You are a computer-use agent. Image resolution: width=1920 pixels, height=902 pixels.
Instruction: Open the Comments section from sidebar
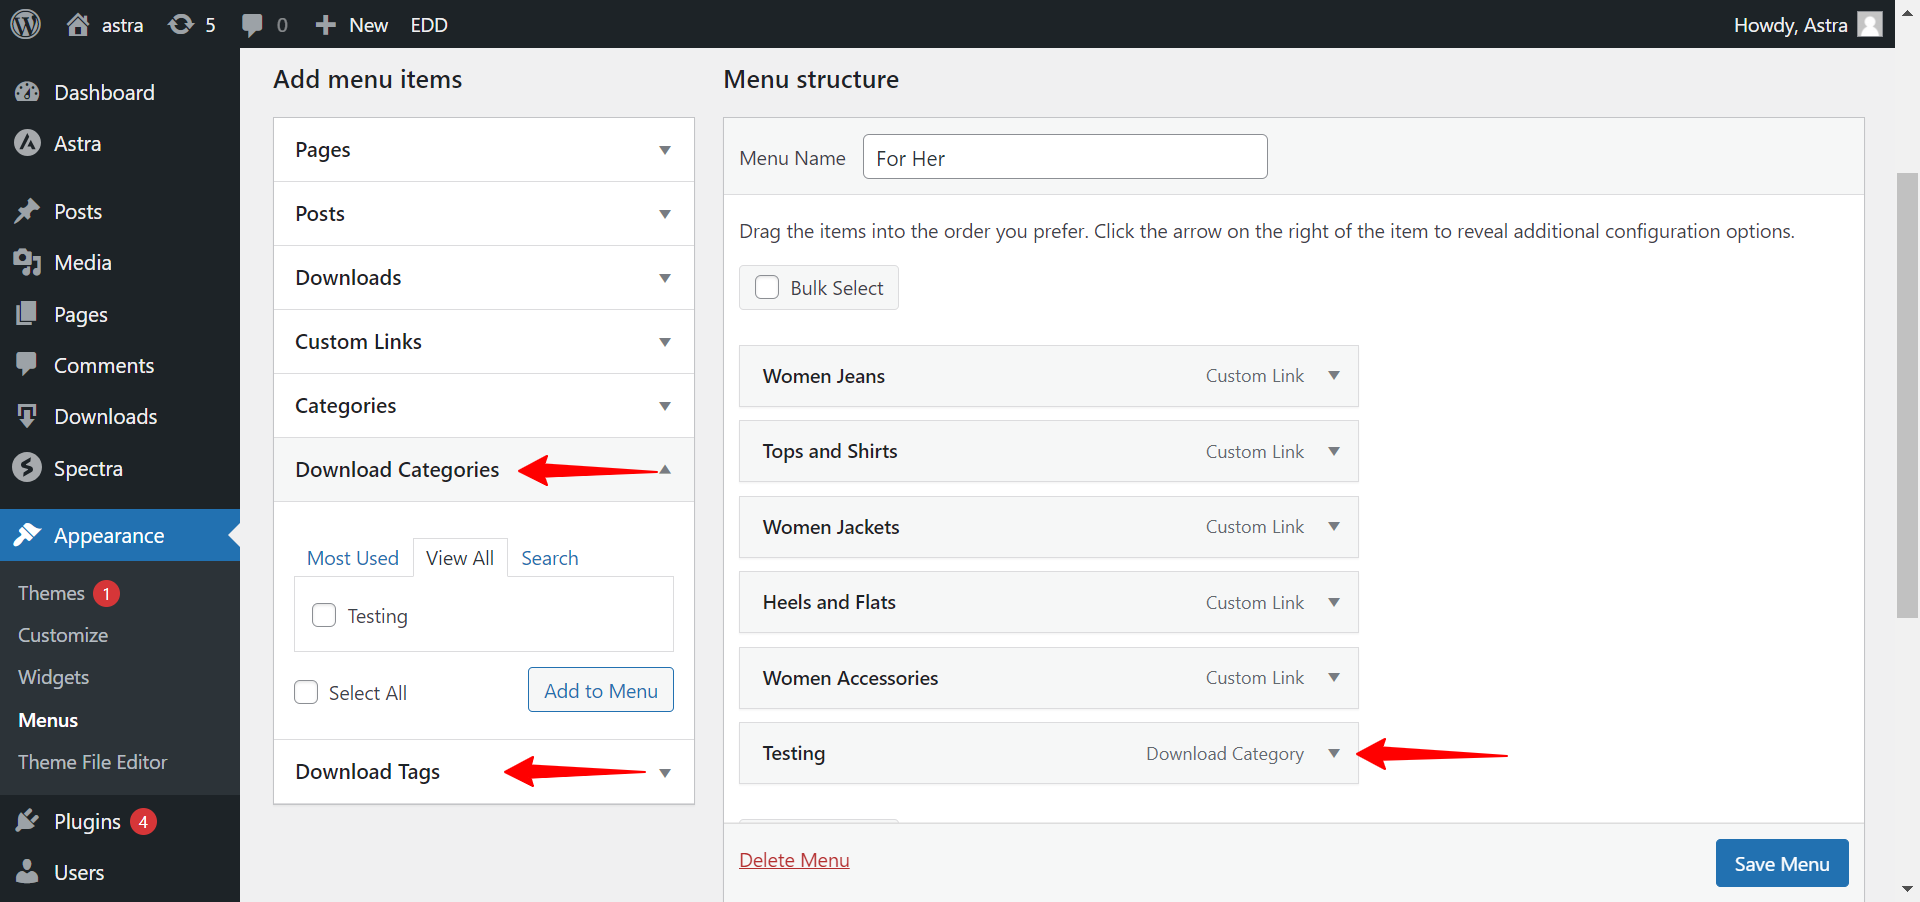104,364
